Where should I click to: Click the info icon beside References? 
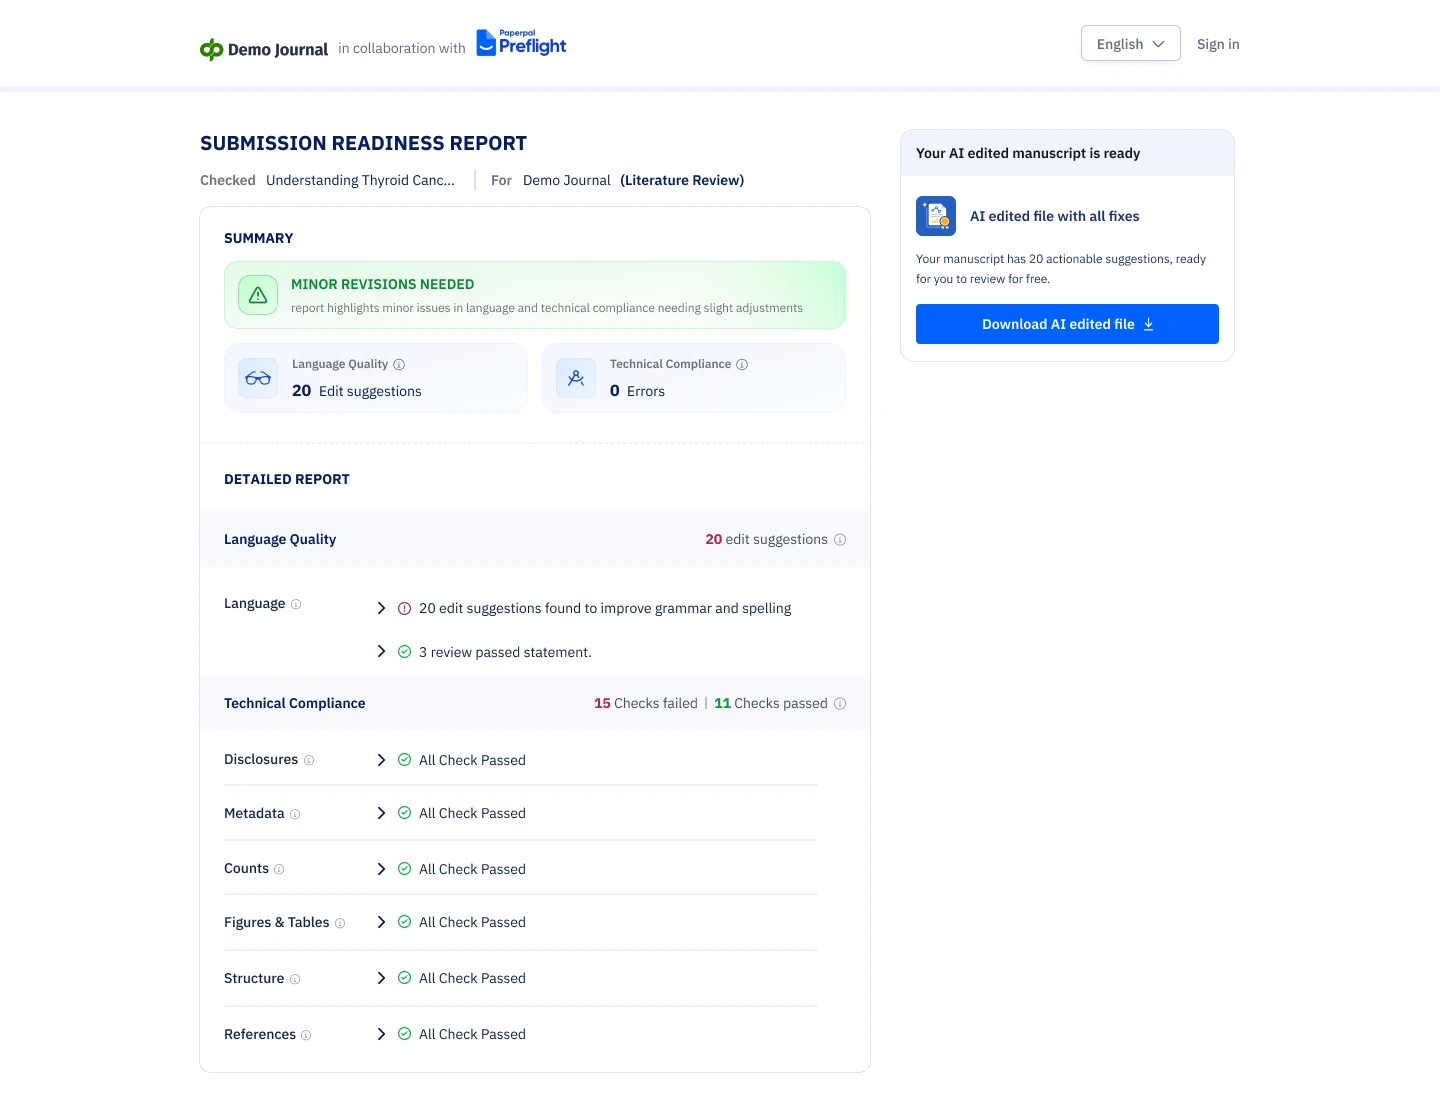[x=306, y=1035]
